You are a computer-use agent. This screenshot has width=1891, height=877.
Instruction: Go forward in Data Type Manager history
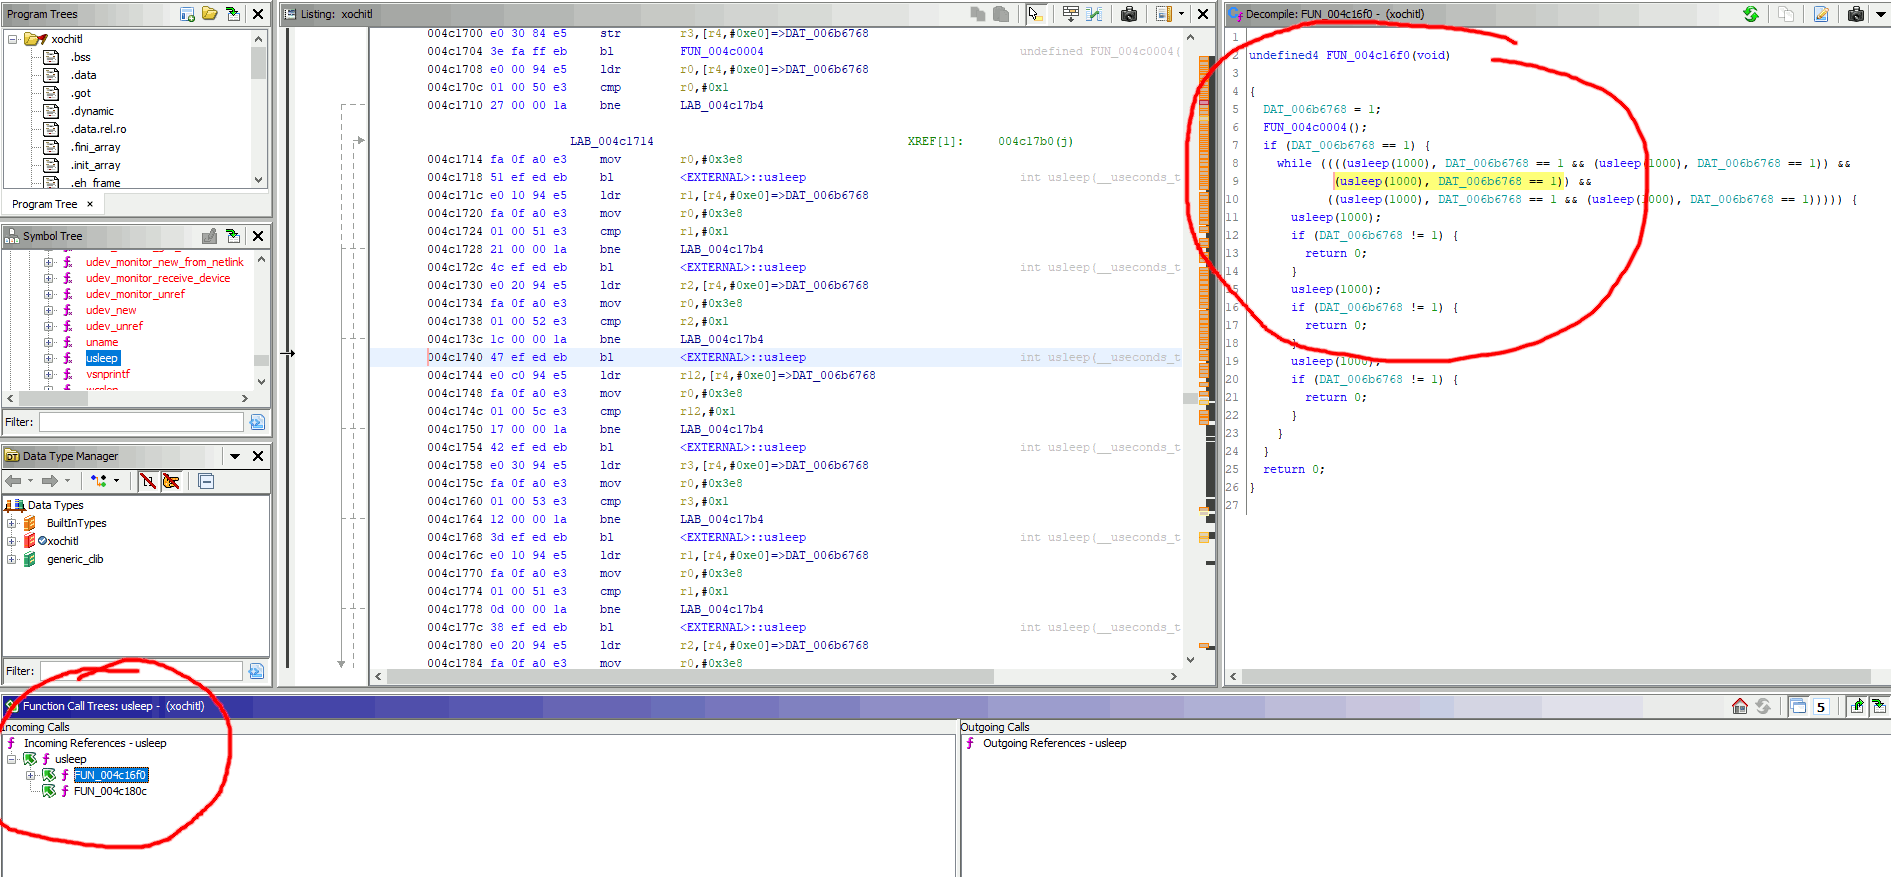click(x=49, y=481)
